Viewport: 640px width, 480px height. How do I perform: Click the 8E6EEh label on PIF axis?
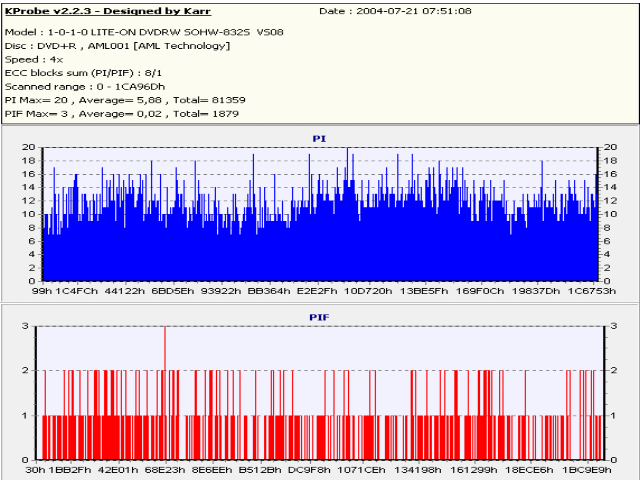pyautogui.click(x=212, y=470)
